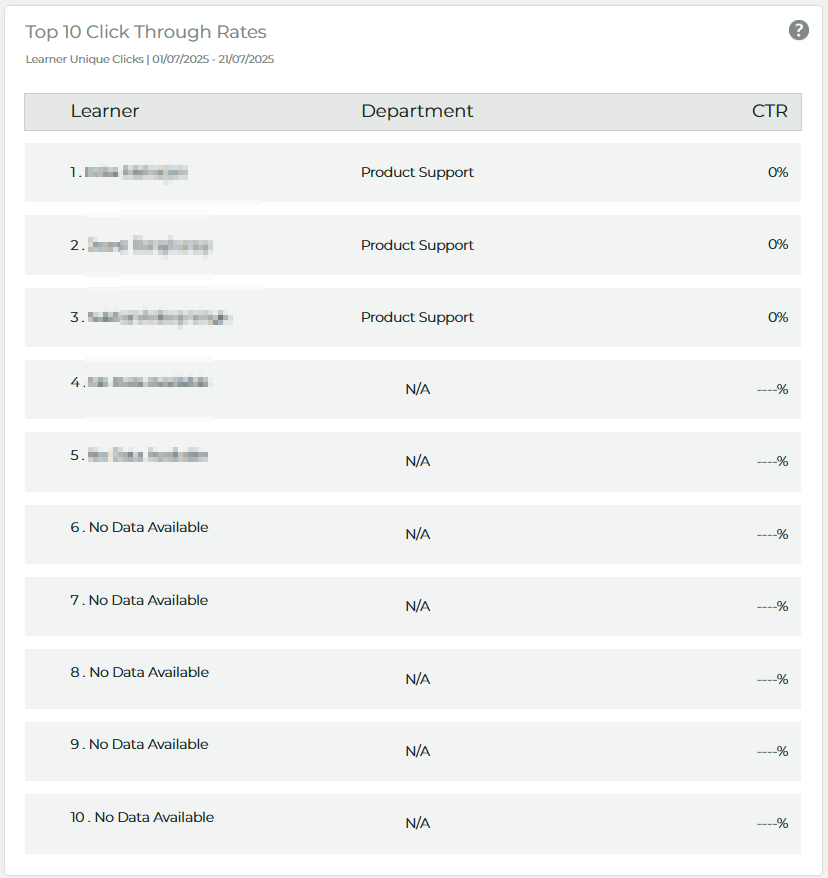This screenshot has height=878, width=828.
Task: Click the Top 10 Click Through Rates title
Action: [146, 32]
